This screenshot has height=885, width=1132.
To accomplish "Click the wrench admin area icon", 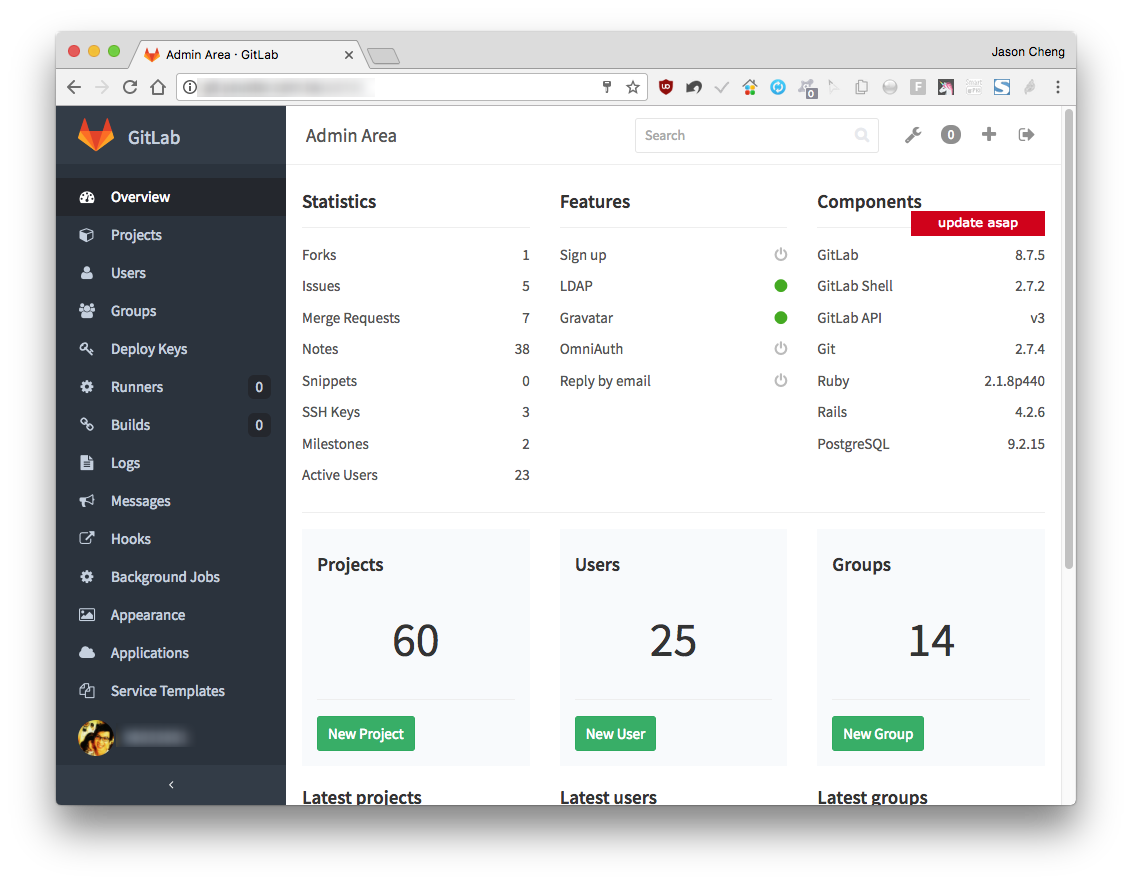I will pos(913,135).
